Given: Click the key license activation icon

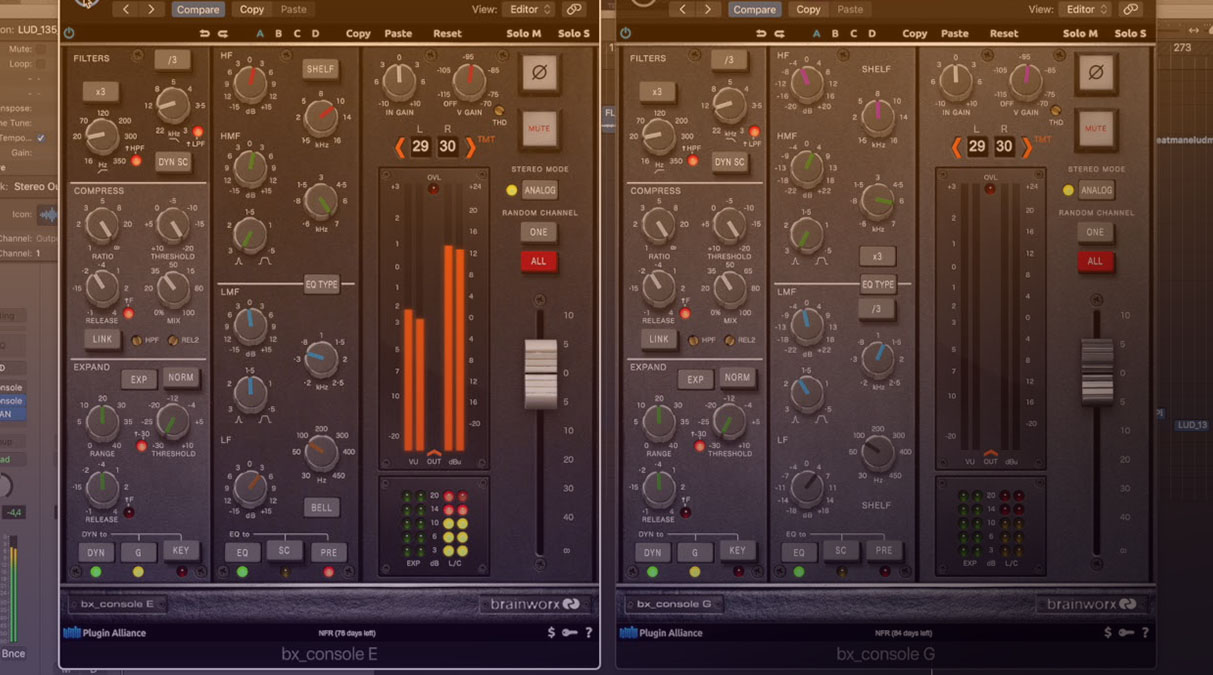Looking at the screenshot, I should click(x=568, y=632).
